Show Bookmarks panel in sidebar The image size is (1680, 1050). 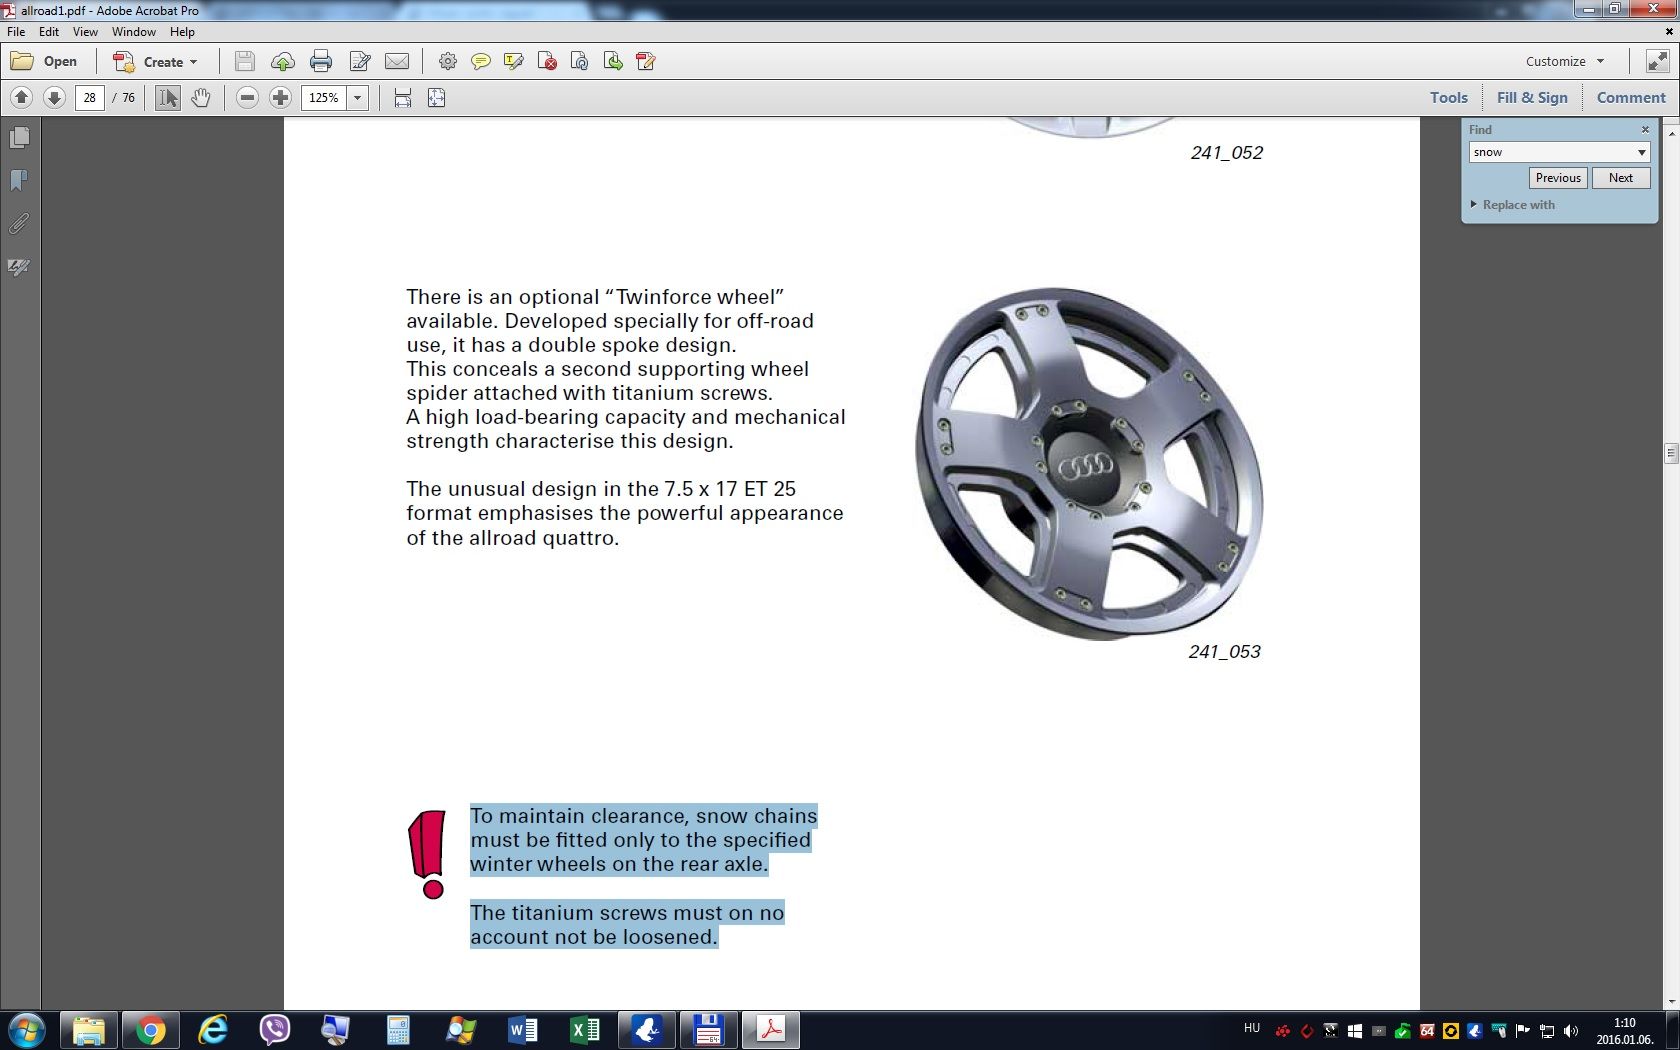[x=19, y=181]
